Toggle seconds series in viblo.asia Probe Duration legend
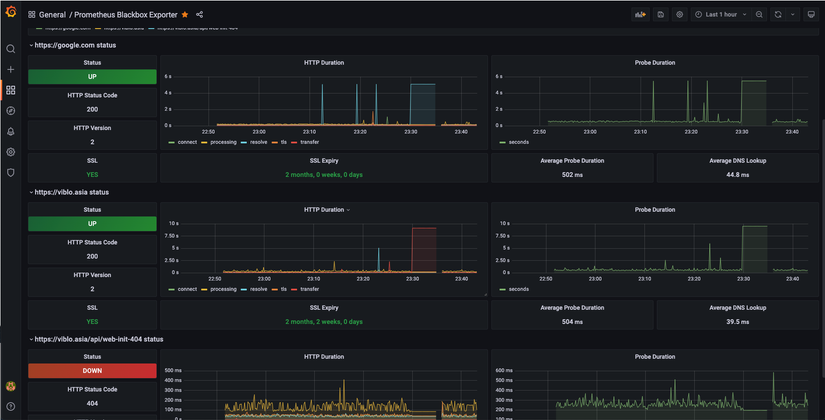This screenshot has width=825, height=420. pyautogui.click(x=514, y=289)
